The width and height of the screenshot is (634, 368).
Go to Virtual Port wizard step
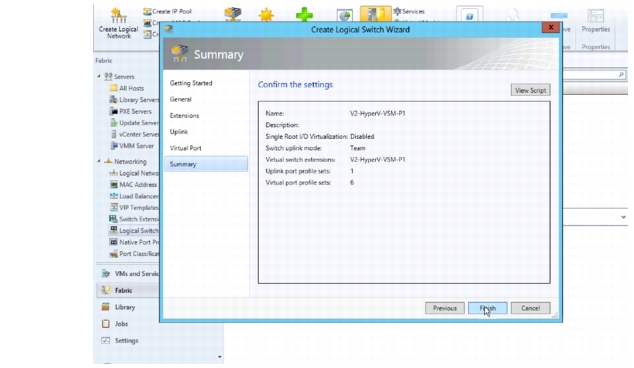pos(185,148)
